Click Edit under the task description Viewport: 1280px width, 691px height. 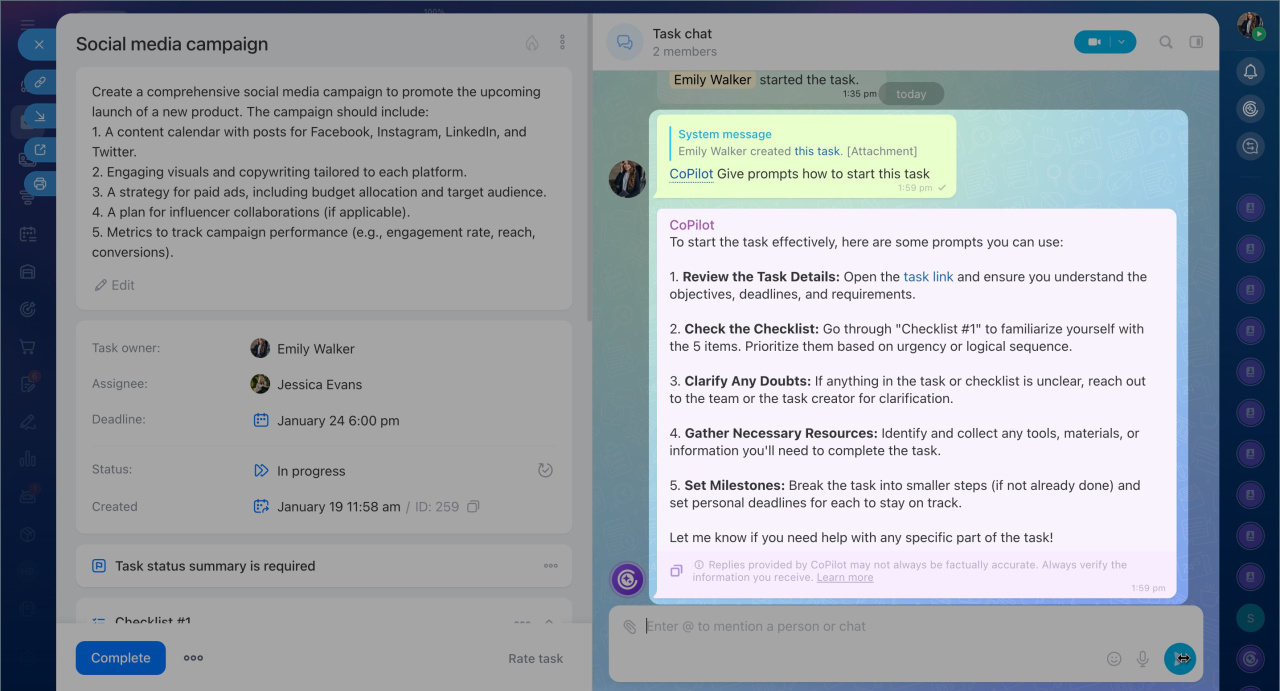click(x=114, y=285)
